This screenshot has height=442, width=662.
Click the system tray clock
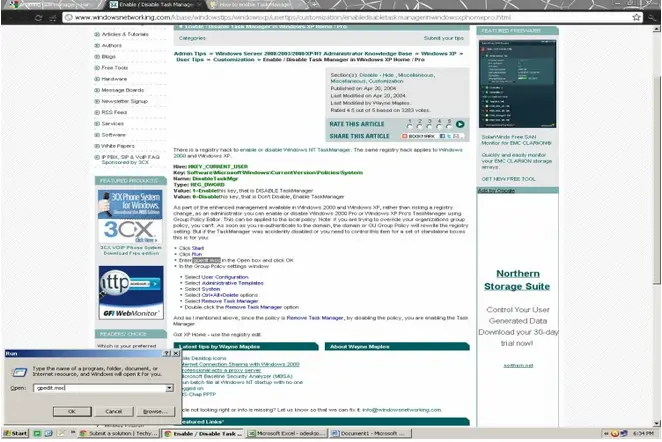[x=643, y=434]
